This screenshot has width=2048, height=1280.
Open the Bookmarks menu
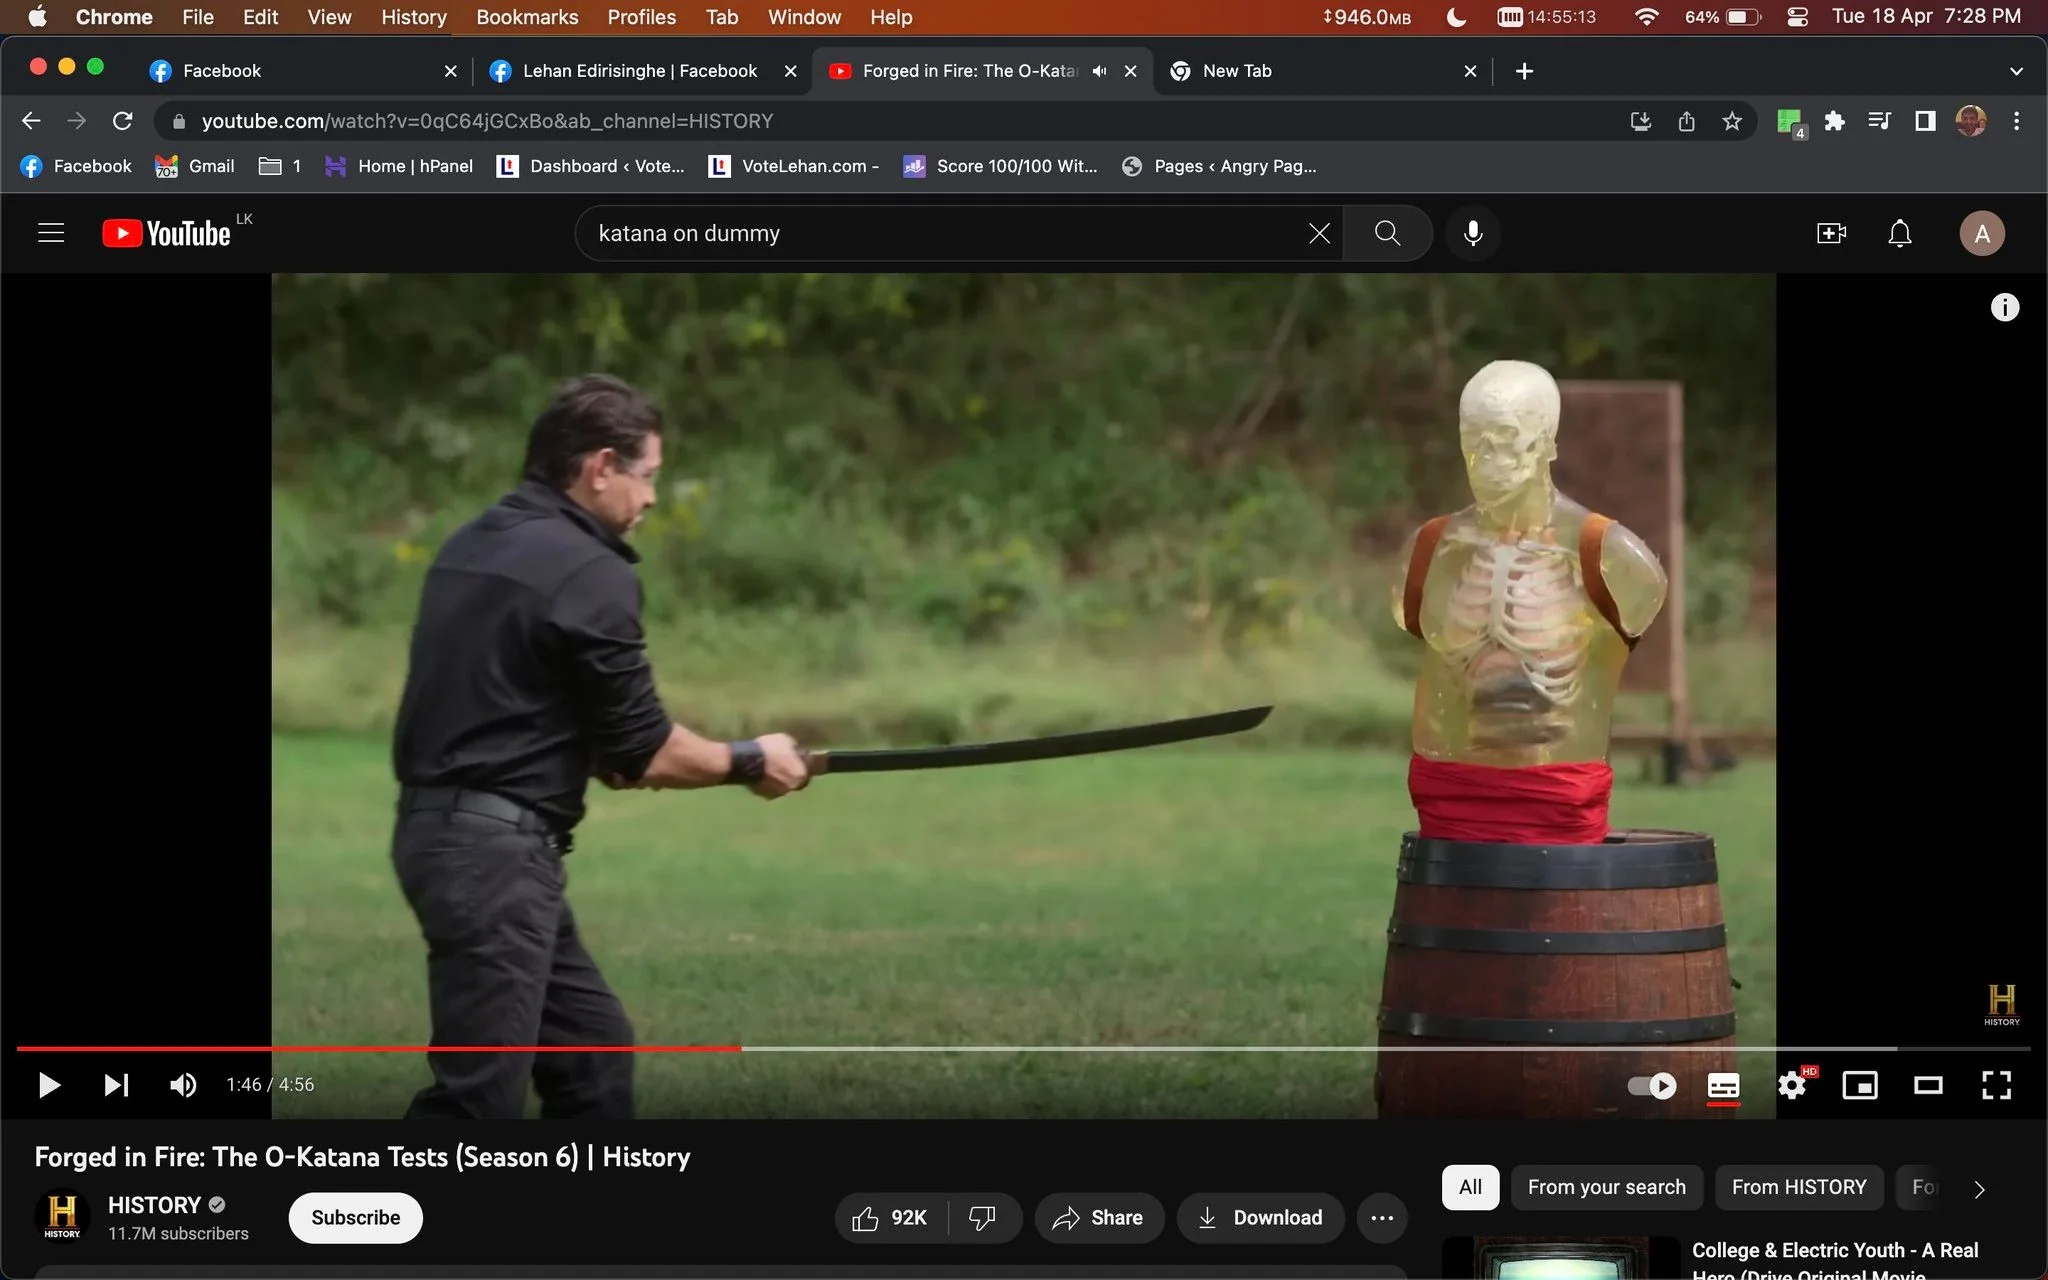tap(527, 17)
